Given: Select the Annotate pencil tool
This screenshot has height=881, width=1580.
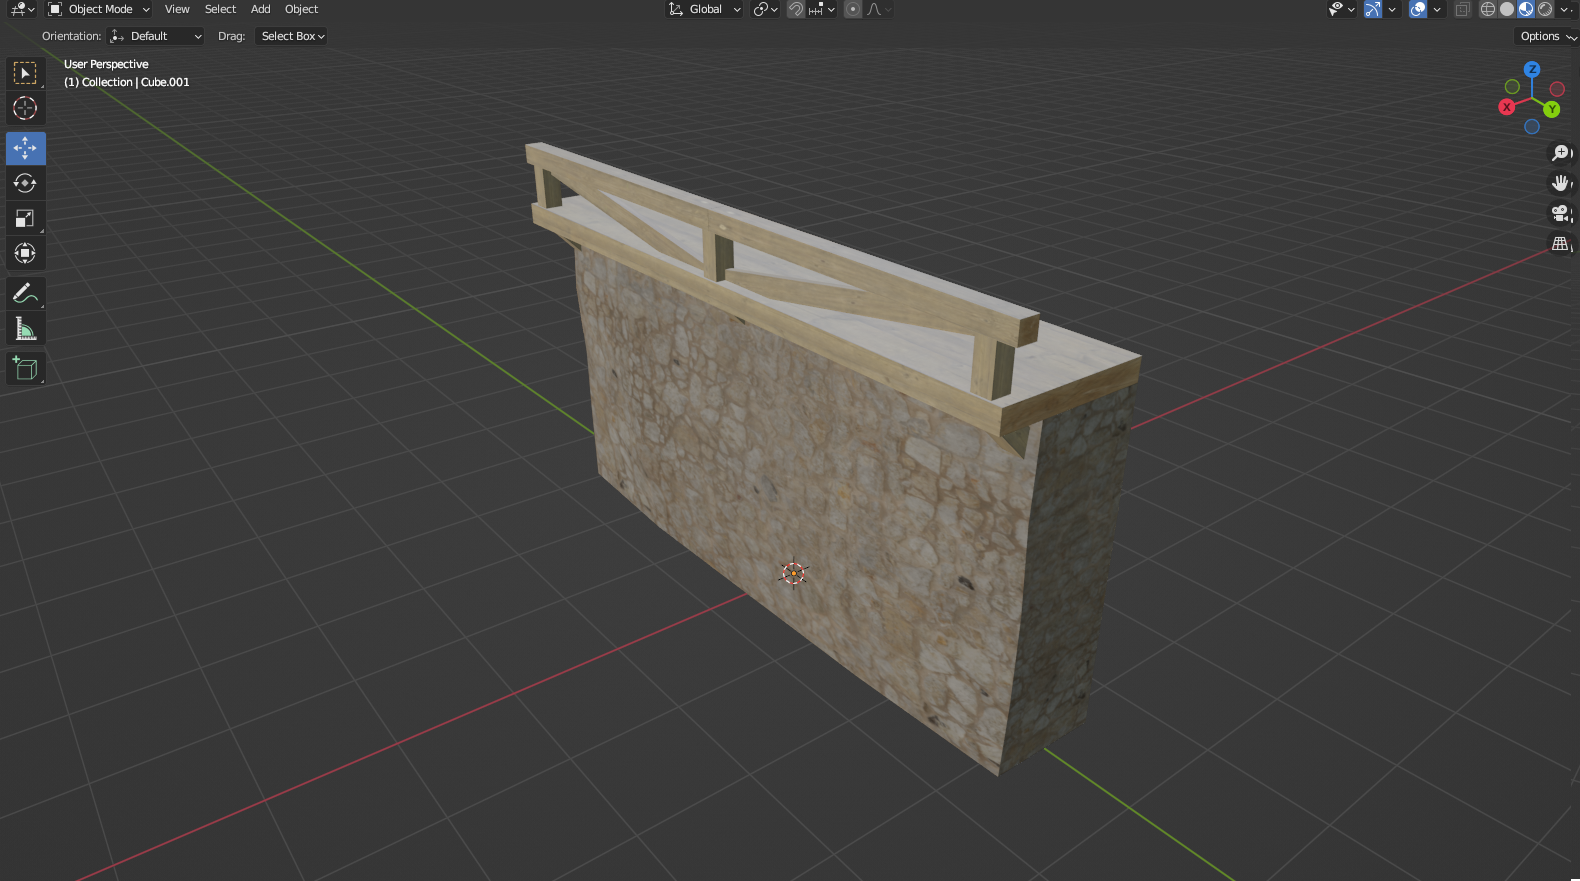Looking at the screenshot, I should pos(25,293).
